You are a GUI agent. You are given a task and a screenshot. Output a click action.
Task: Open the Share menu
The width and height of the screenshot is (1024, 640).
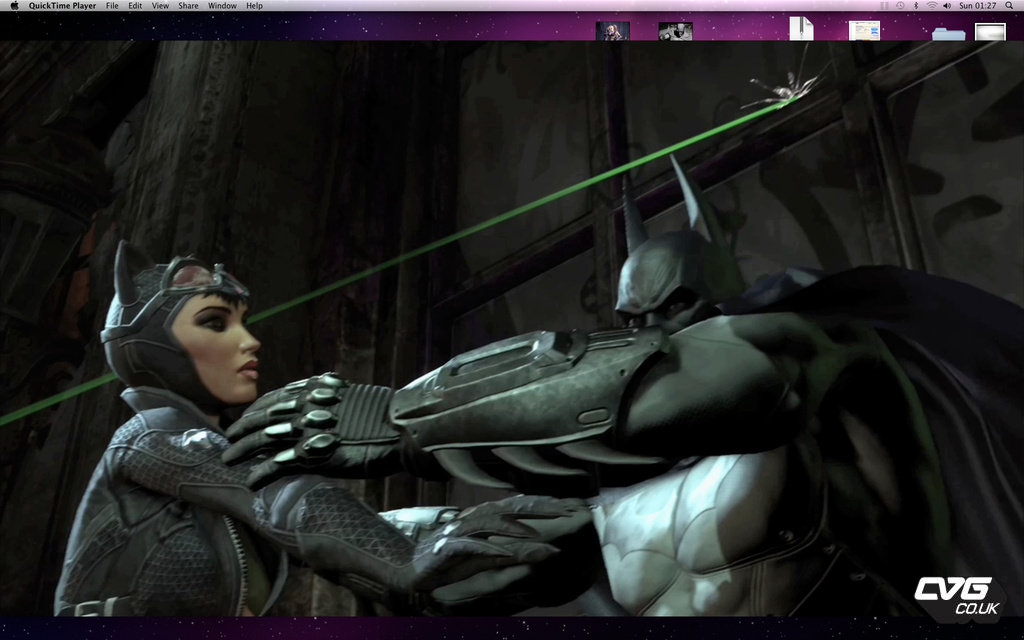pyautogui.click(x=188, y=6)
